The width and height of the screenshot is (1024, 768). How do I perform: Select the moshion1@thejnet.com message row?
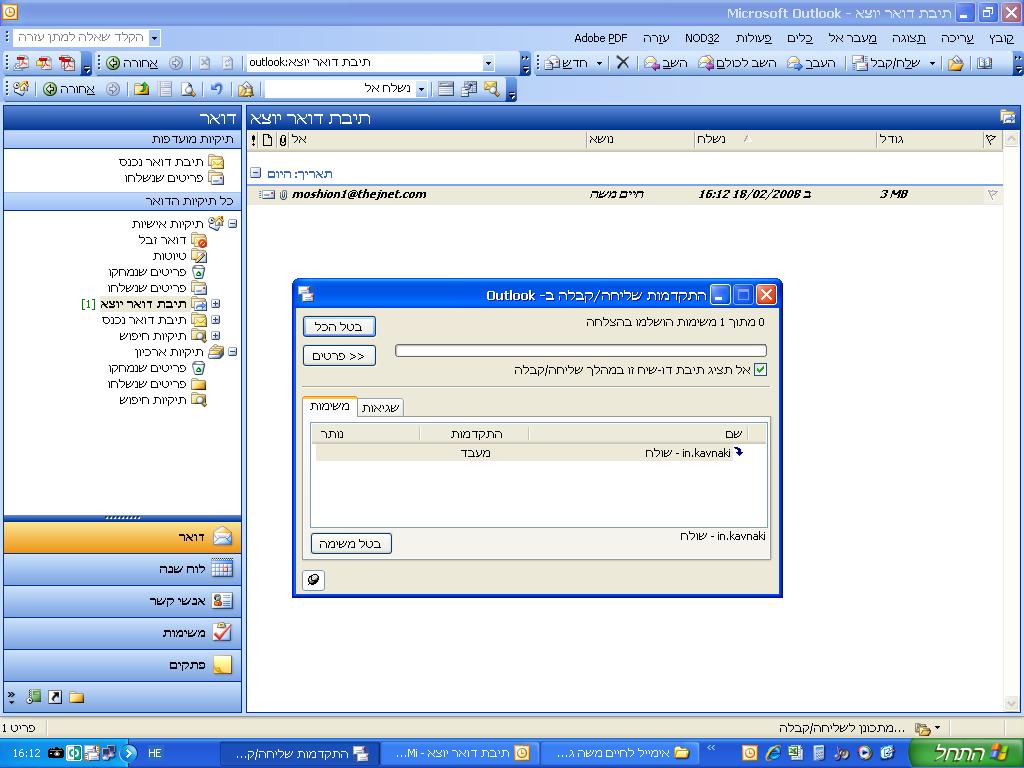point(624,194)
